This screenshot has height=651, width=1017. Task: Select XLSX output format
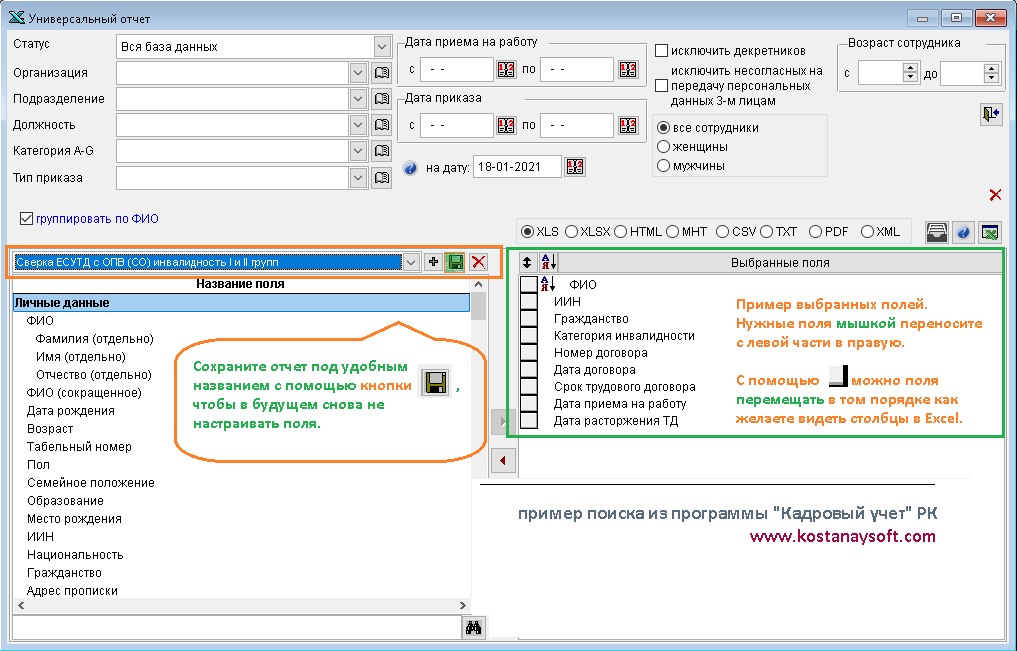click(571, 231)
